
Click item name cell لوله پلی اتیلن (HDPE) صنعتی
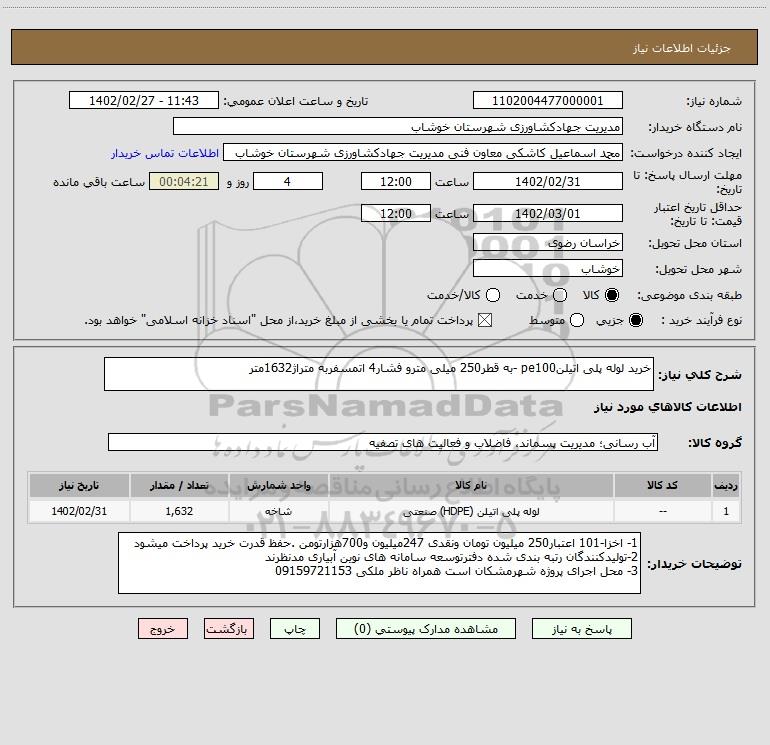point(471,511)
